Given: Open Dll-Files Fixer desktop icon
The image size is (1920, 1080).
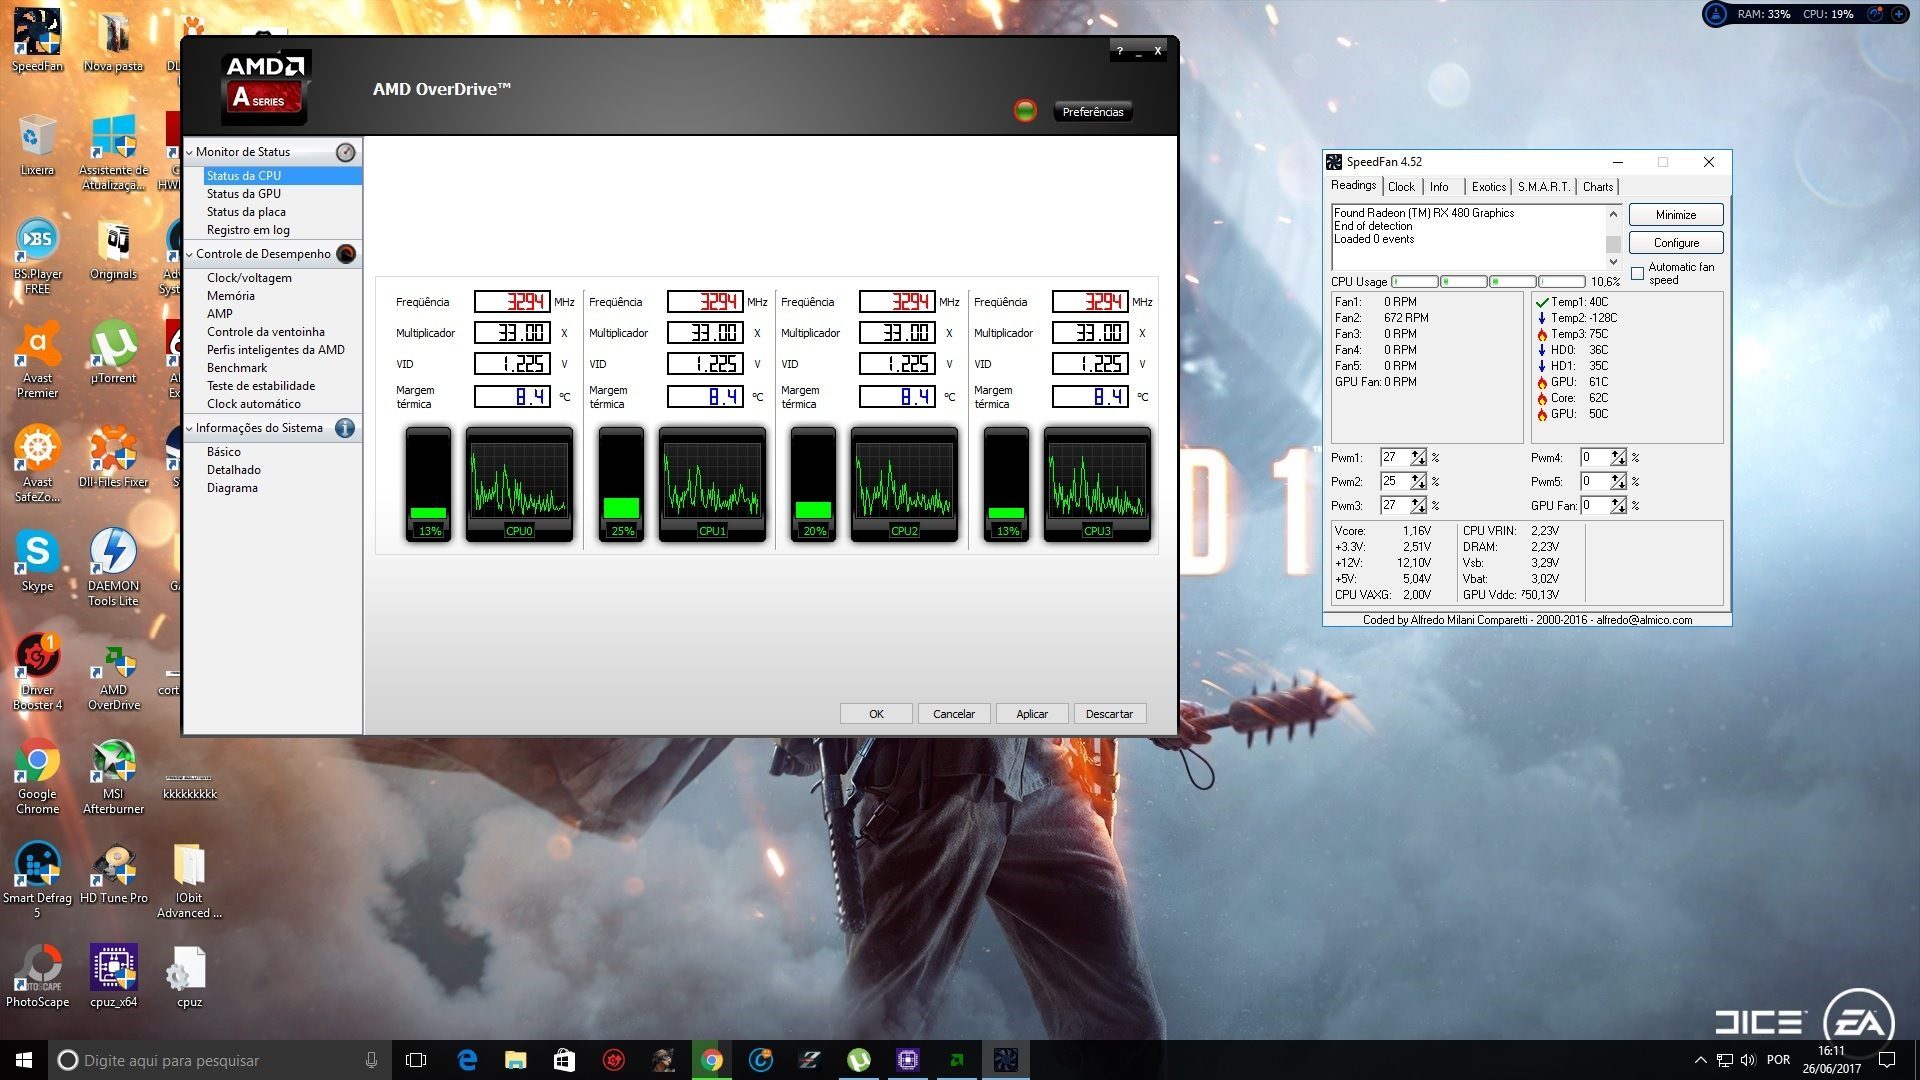Looking at the screenshot, I should tap(113, 456).
